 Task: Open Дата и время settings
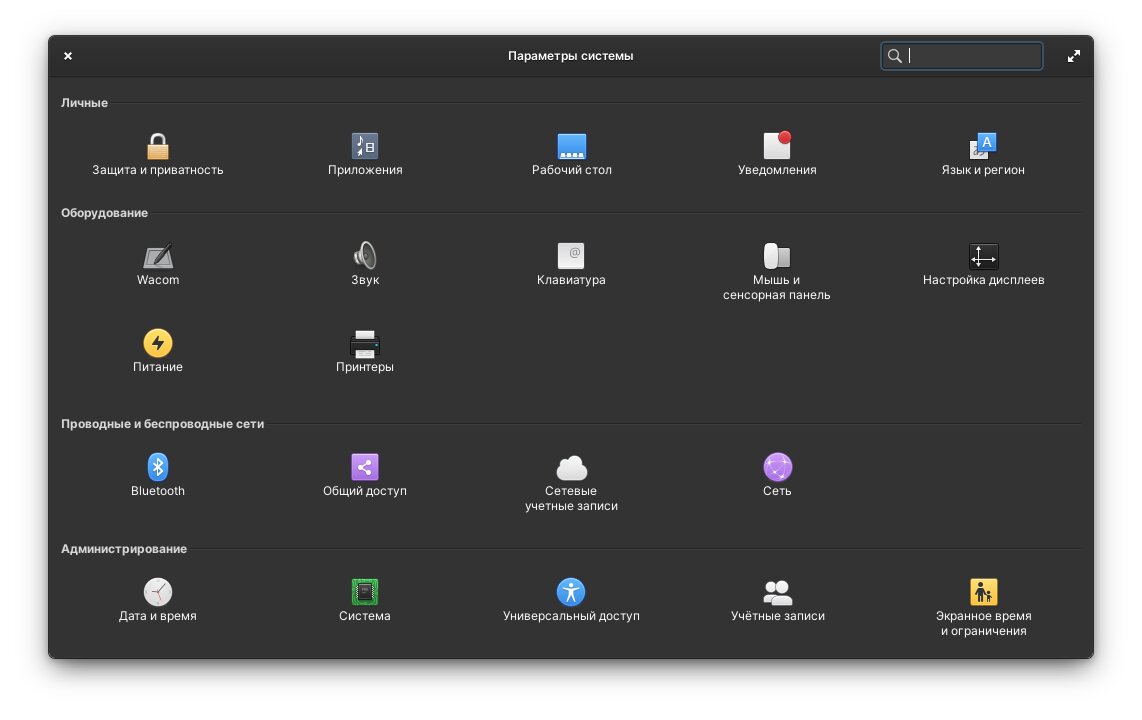pos(158,592)
